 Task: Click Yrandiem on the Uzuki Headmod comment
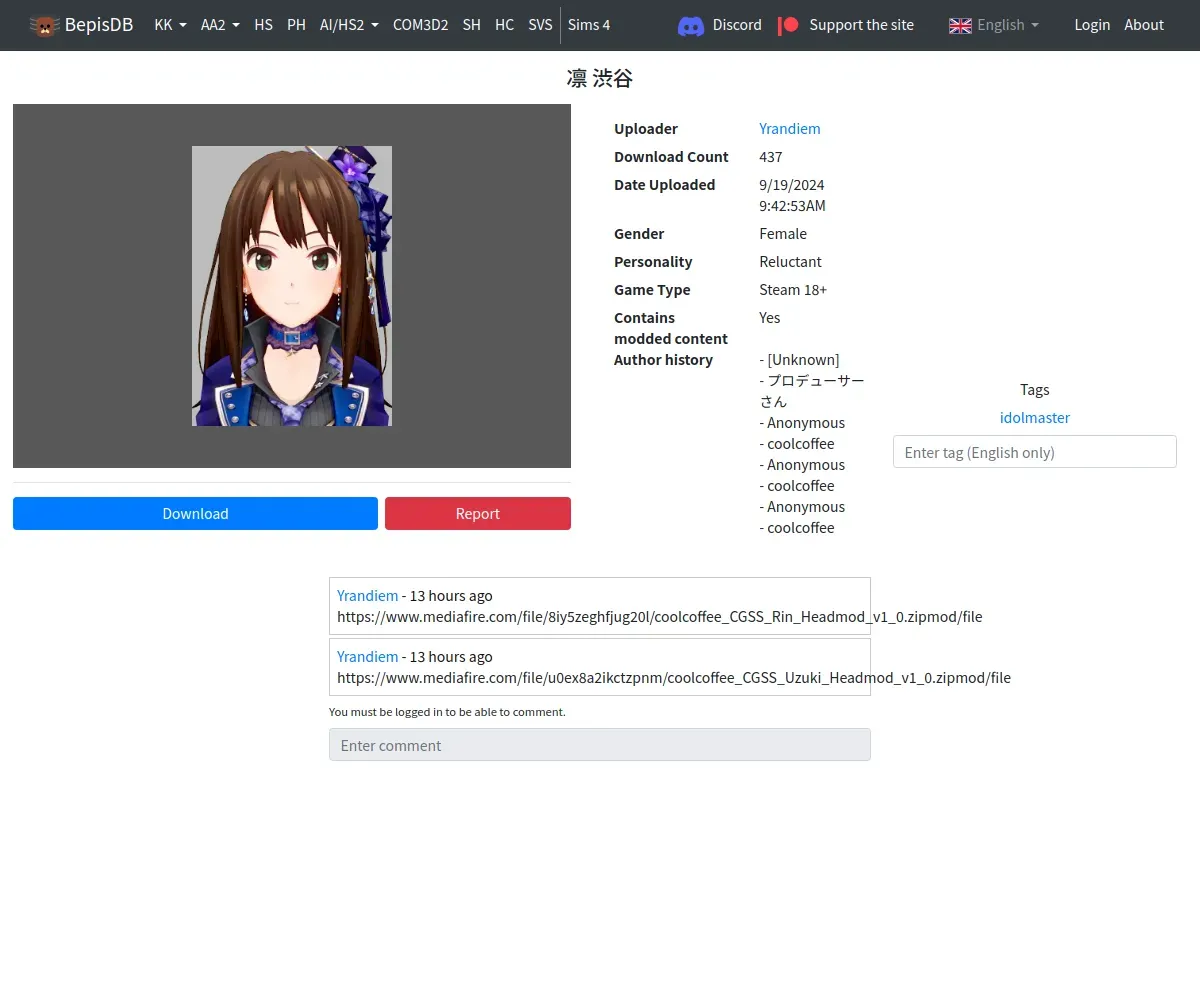[367, 657]
